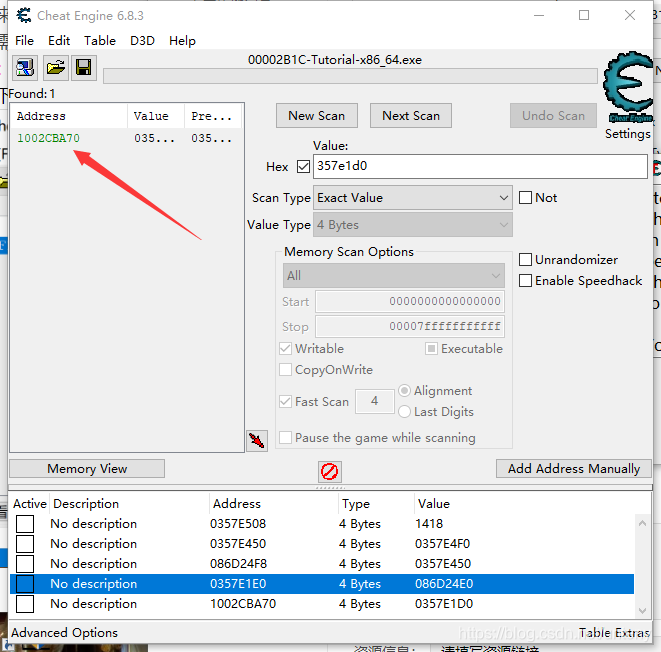Open the memory region All dropdown

pos(394,276)
